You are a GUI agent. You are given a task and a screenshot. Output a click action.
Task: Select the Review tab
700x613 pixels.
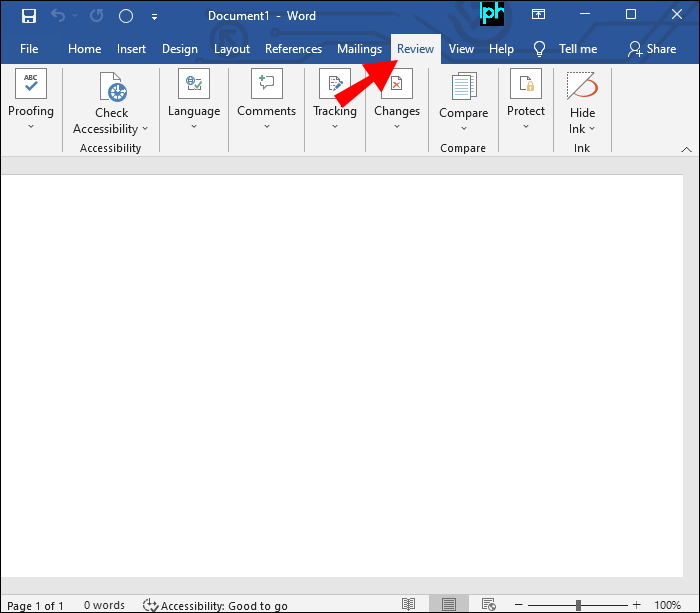pyautogui.click(x=415, y=49)
